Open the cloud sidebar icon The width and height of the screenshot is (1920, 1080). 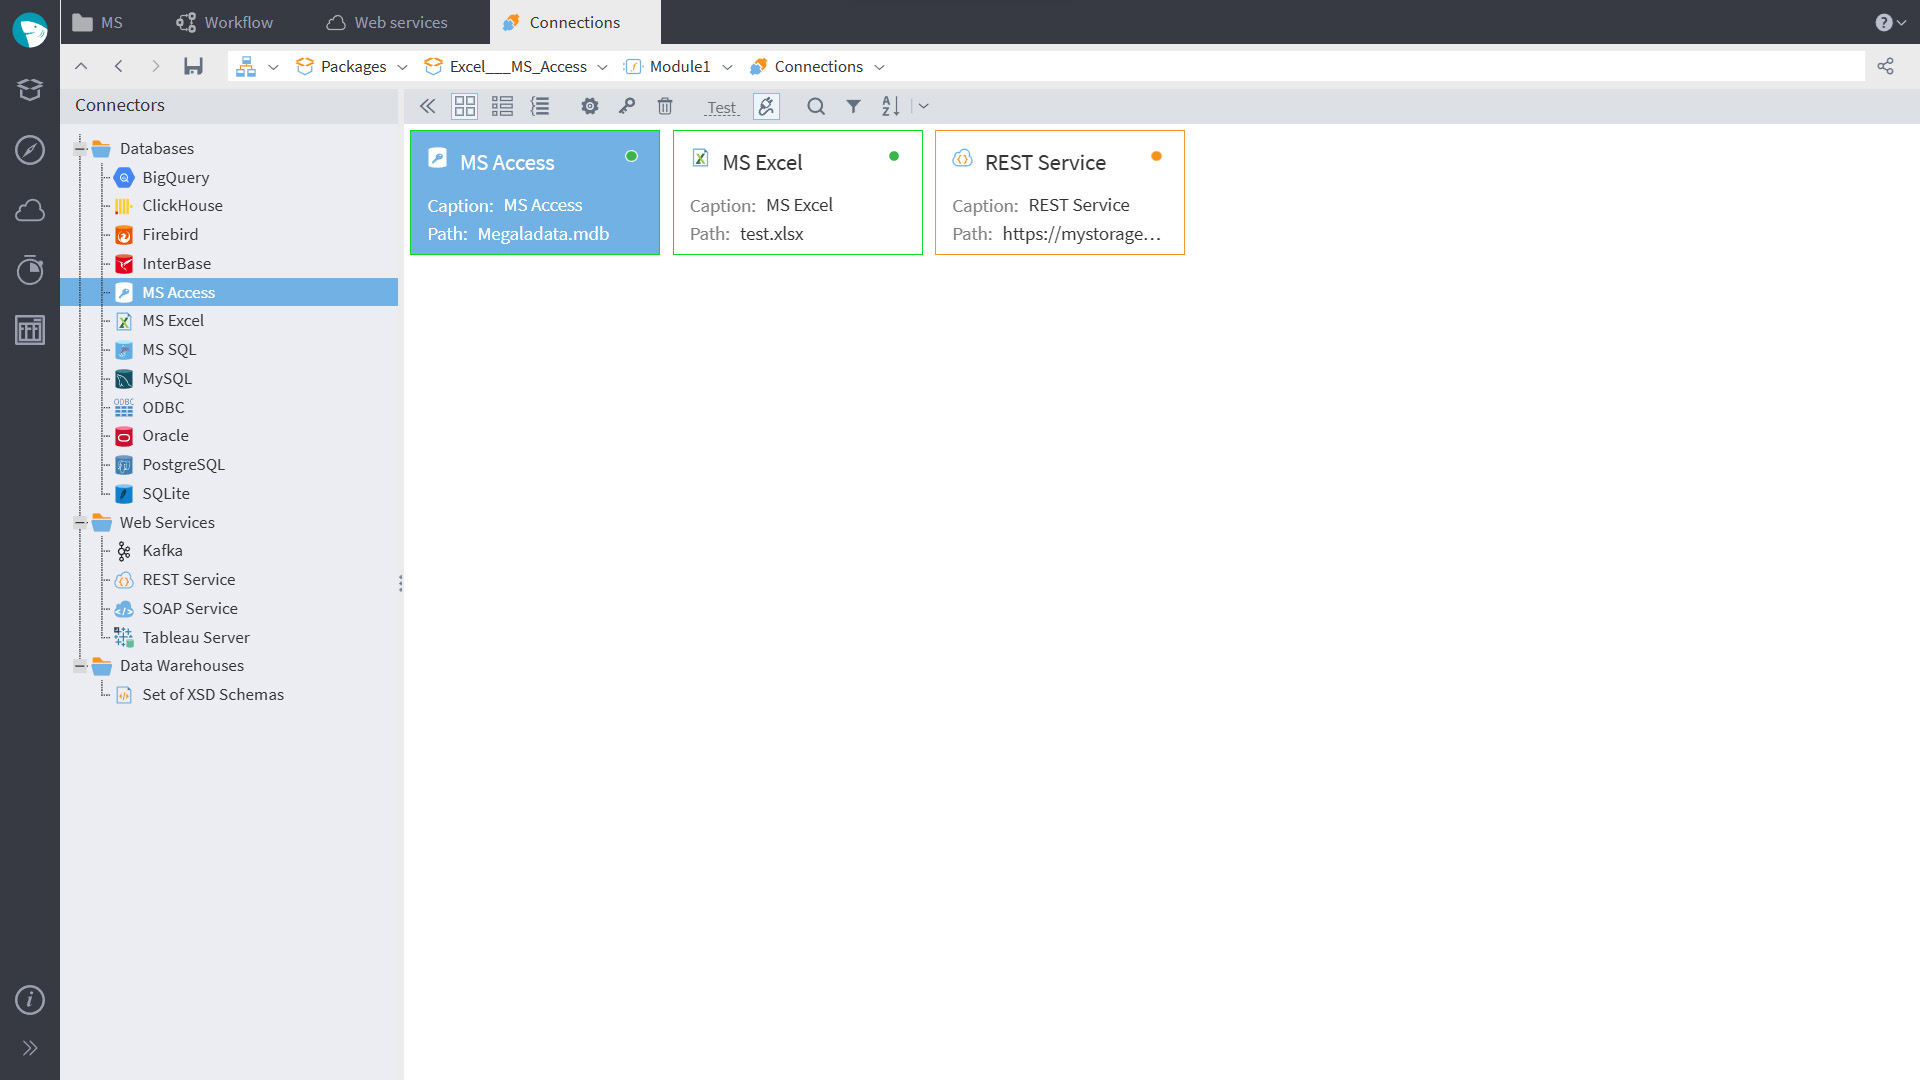30,210
